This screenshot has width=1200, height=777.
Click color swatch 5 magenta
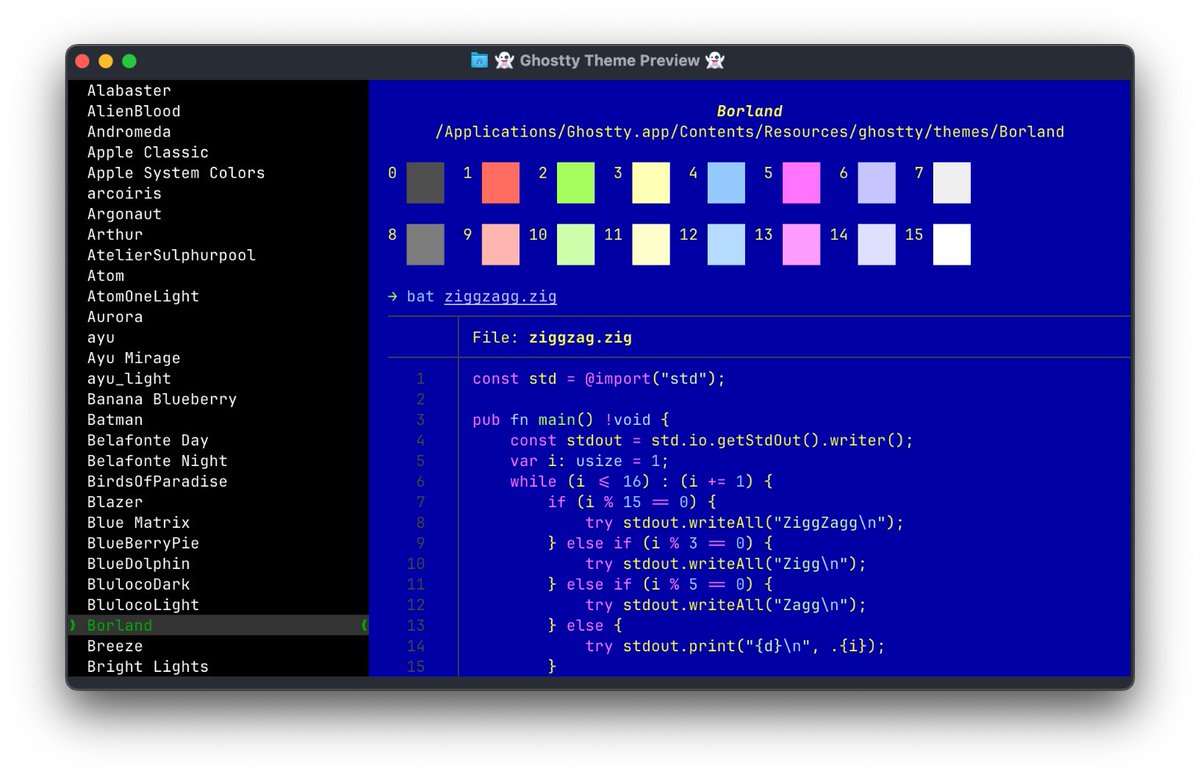801,183
